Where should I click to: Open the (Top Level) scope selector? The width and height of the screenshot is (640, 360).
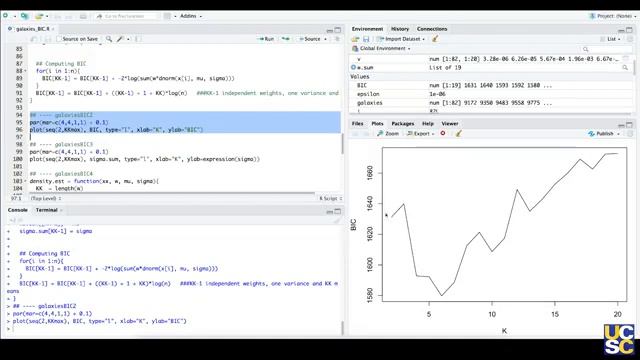(x=45, y=198)
